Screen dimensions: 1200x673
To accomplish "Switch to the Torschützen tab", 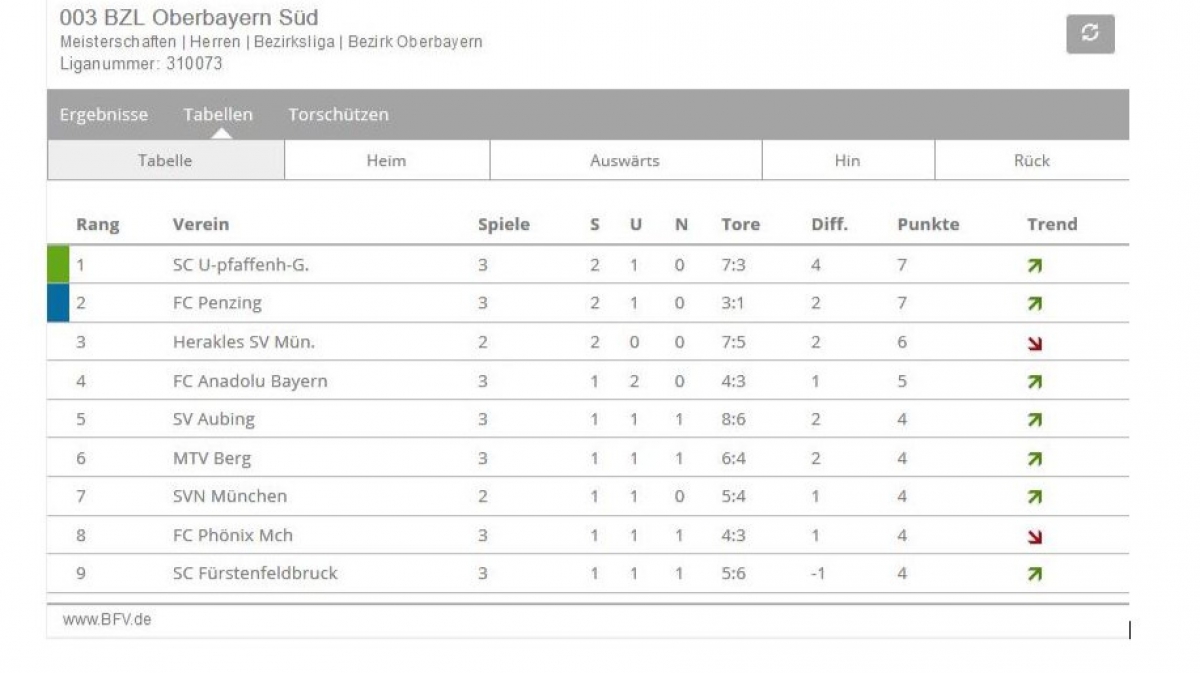I will (x=338, y=114).
